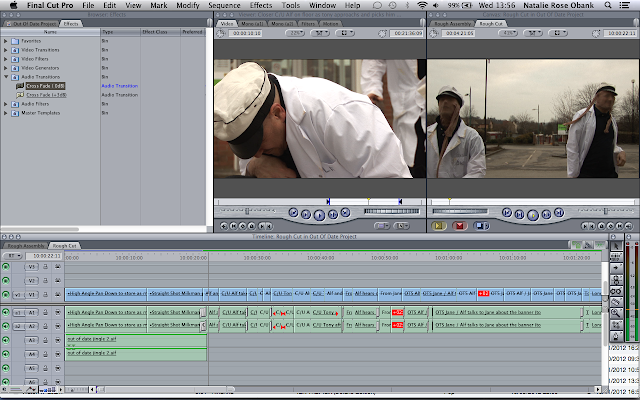640x400 pixels.
Task: Click the Cross Fade (+3dB) transition icon
Action: pos(20,95)
